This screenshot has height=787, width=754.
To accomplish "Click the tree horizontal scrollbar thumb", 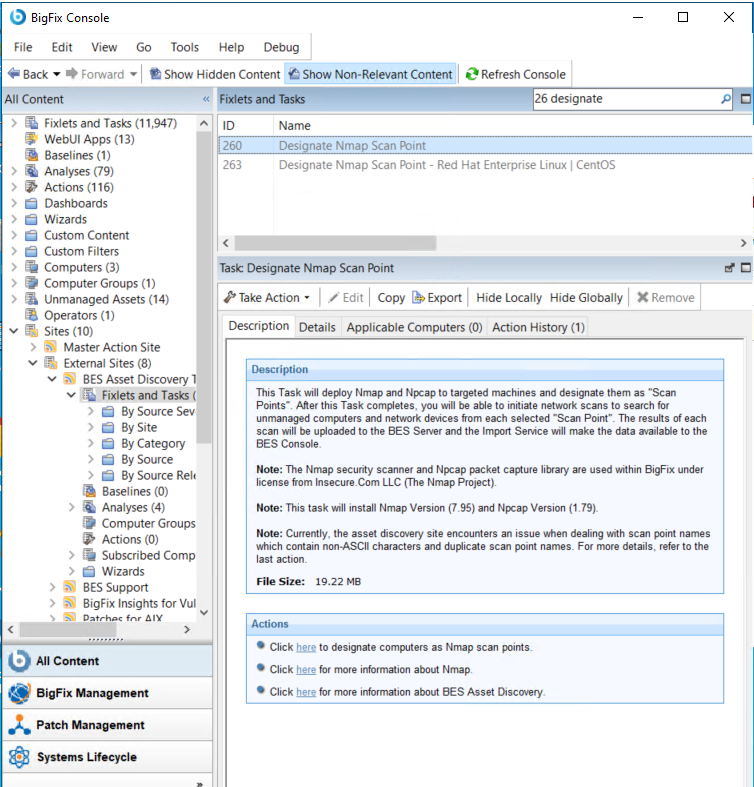I will (x=68, y=629).
